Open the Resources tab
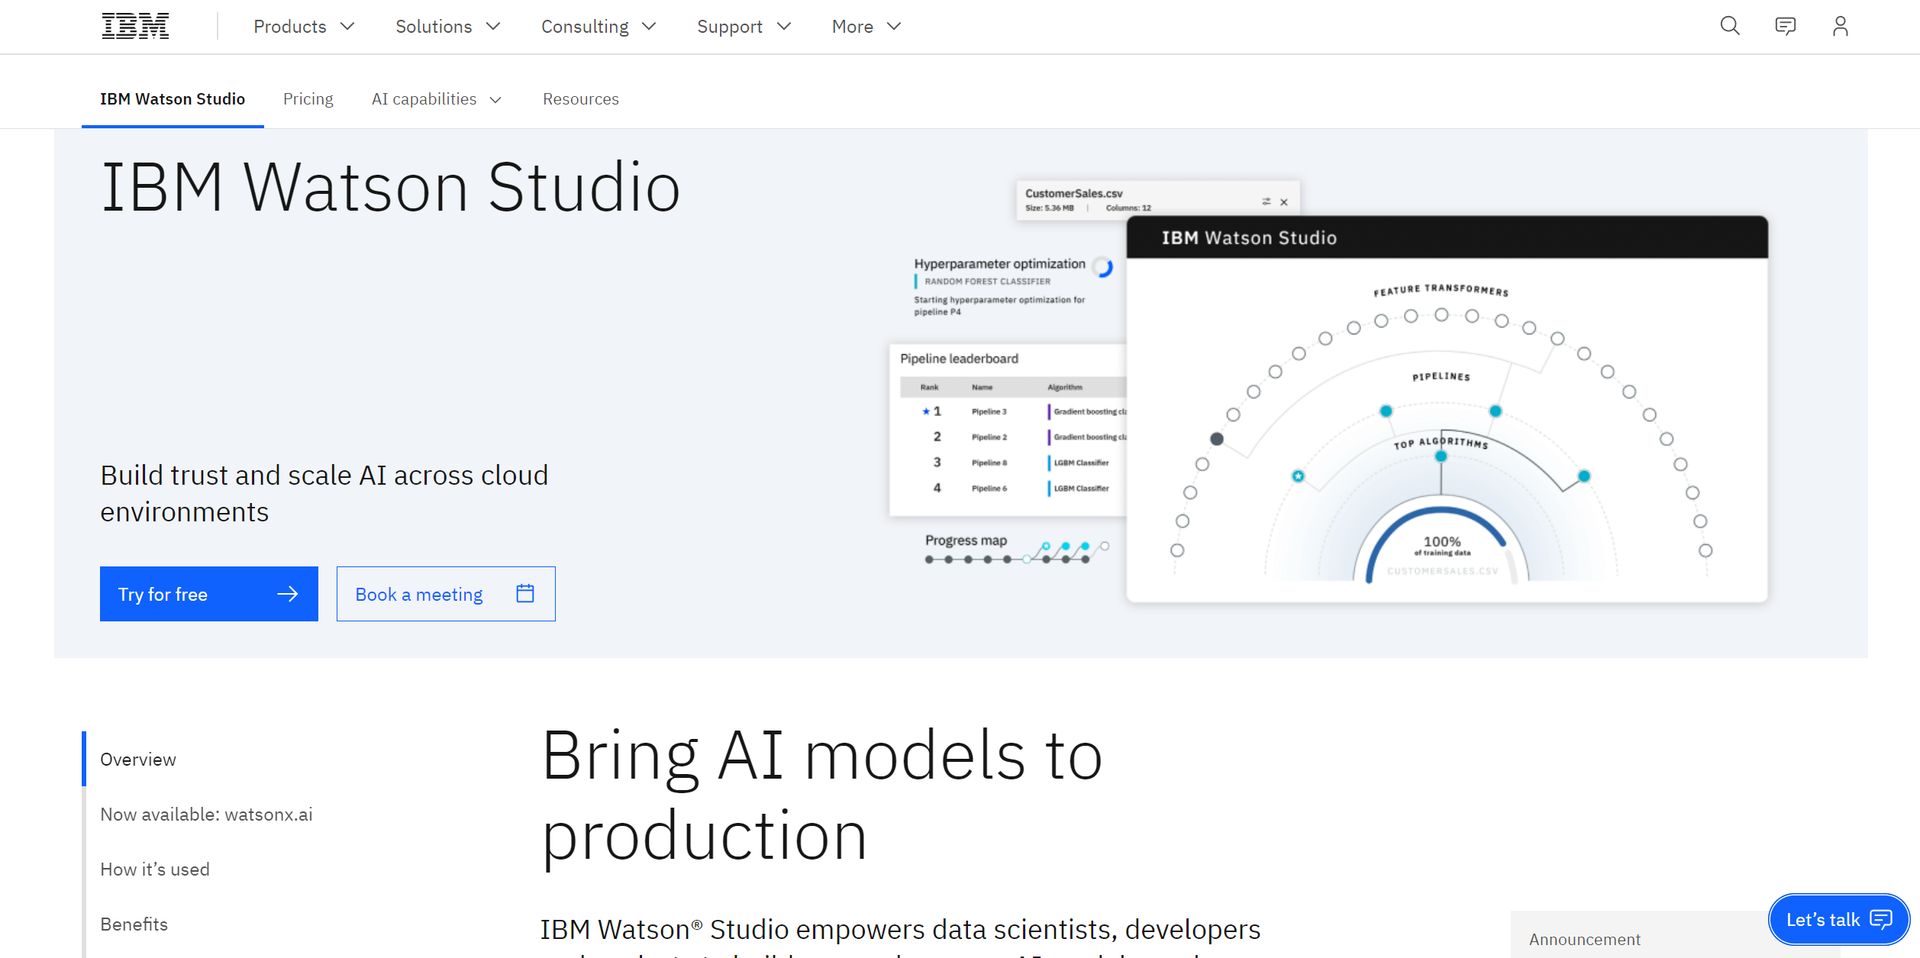The width and height of the screenshot is (1920, 958). [x=581, y=99]
